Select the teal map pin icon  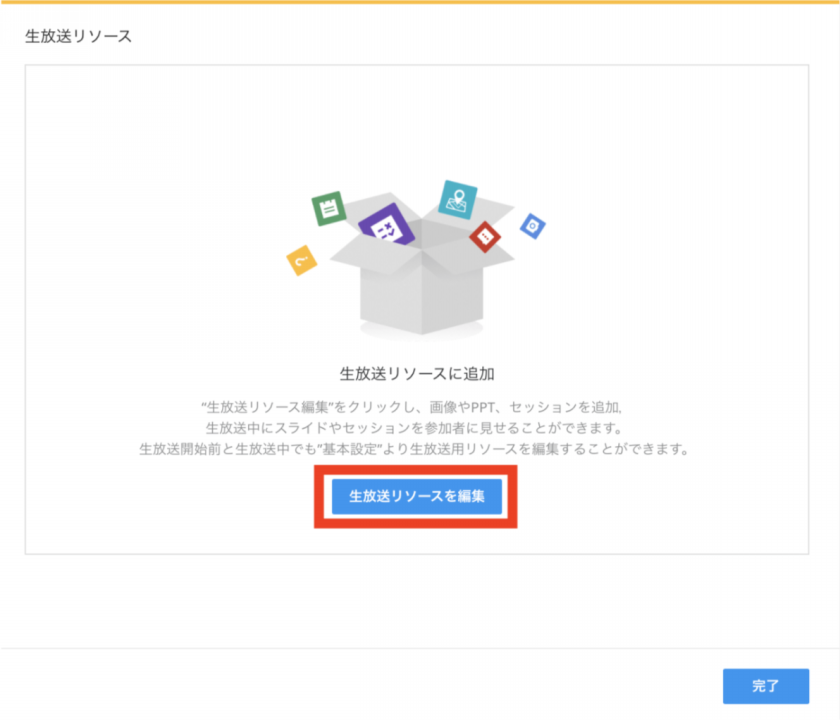pos(458,200)
